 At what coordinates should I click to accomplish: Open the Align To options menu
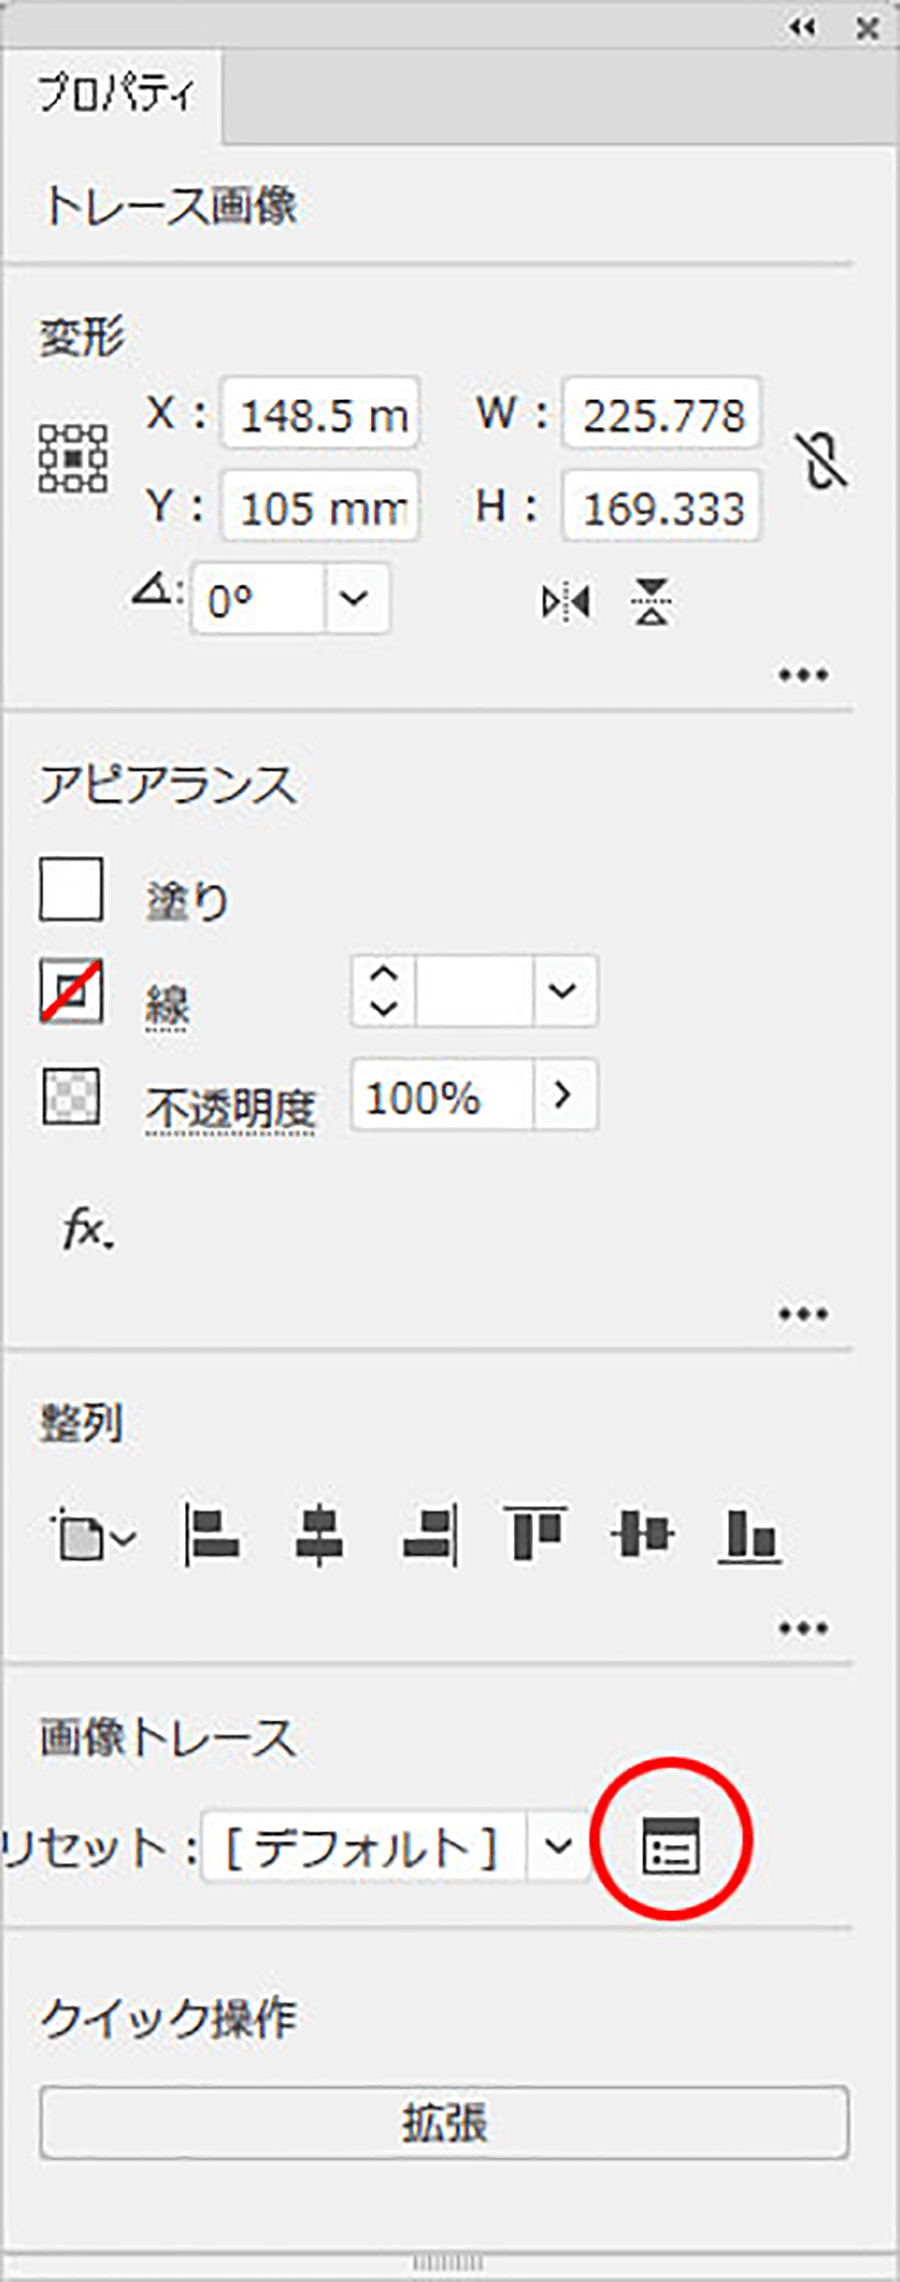coord(93,1536)
